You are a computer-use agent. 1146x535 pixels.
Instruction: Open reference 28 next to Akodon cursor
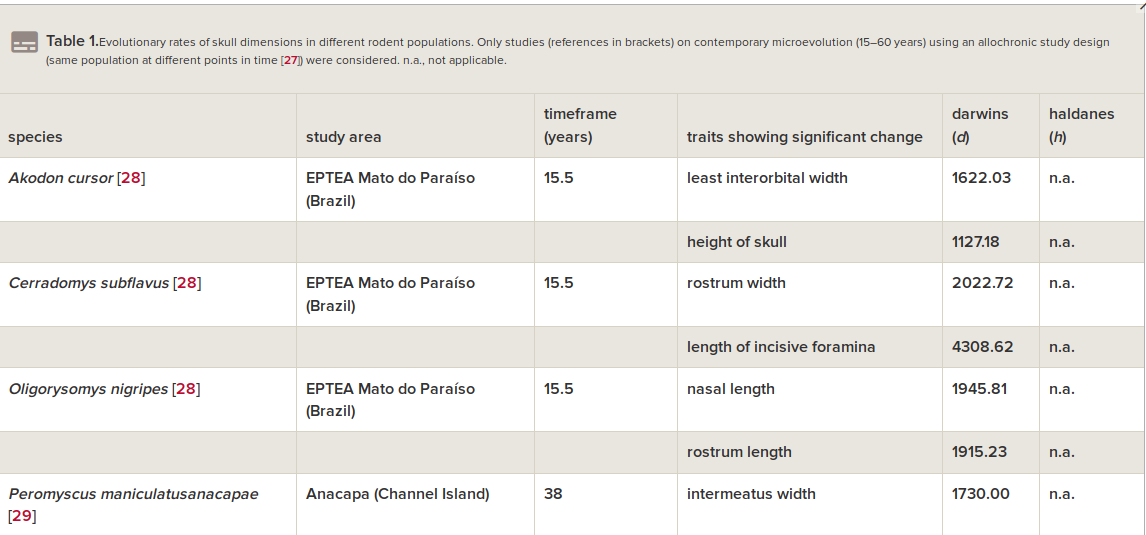(x=131, y=178)
